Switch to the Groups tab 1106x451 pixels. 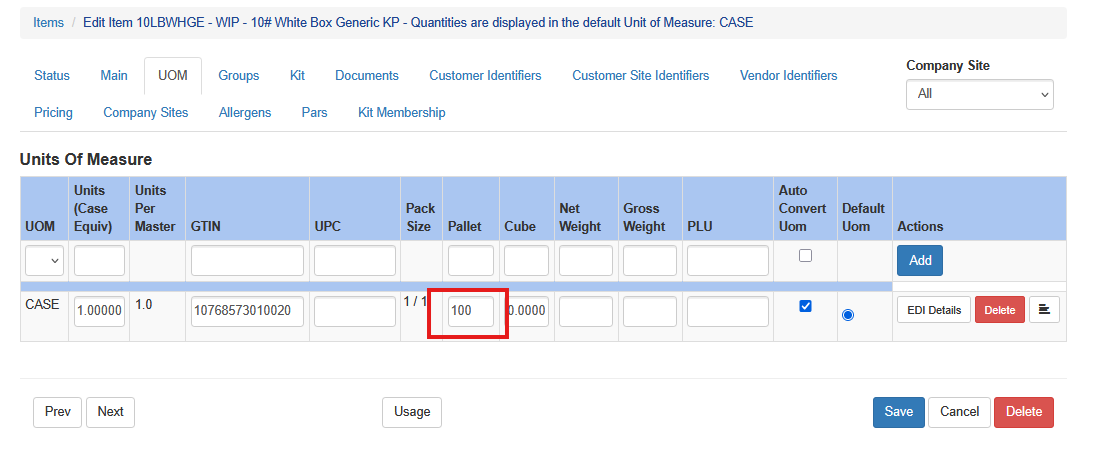(x=238, y=76)
